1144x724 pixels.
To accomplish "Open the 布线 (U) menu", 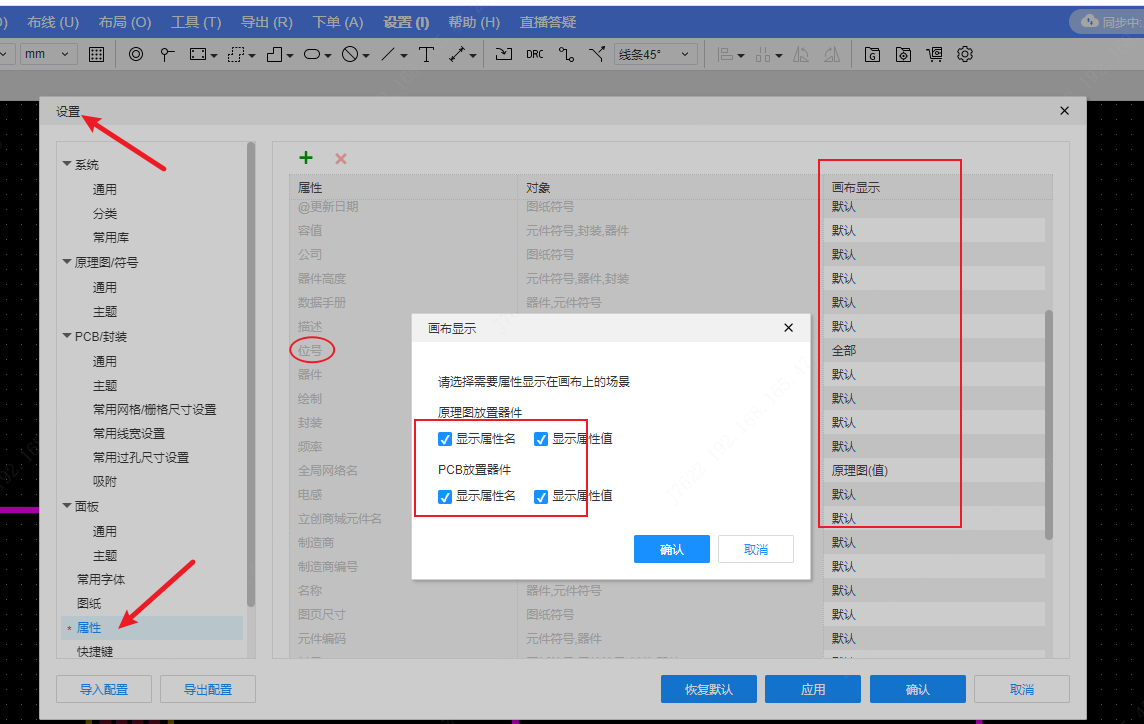I will [x=53, y=22].
